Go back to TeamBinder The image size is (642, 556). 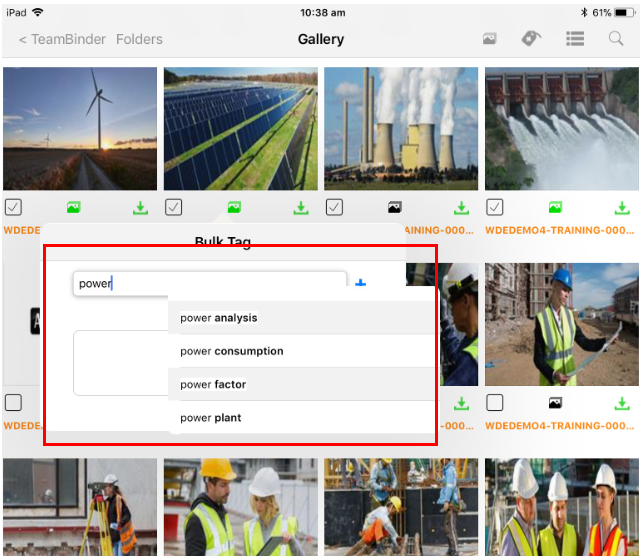coord(62,40)
